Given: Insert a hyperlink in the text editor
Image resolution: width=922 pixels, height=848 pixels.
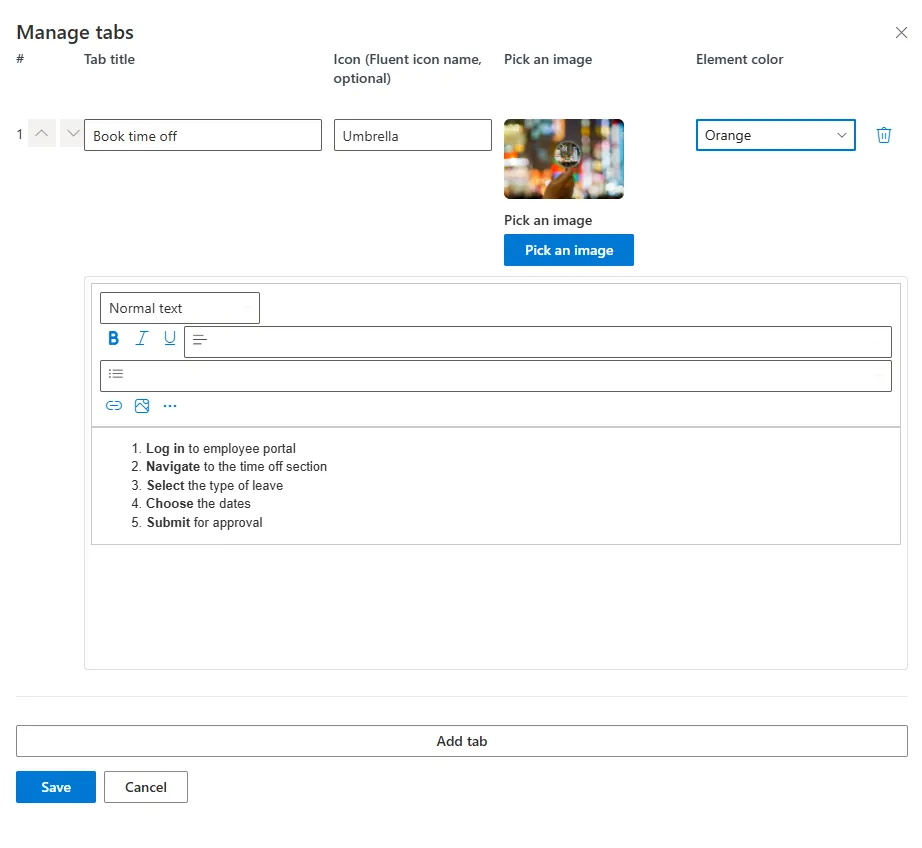Looking at the screenshot, I should [x=113, y=405].
